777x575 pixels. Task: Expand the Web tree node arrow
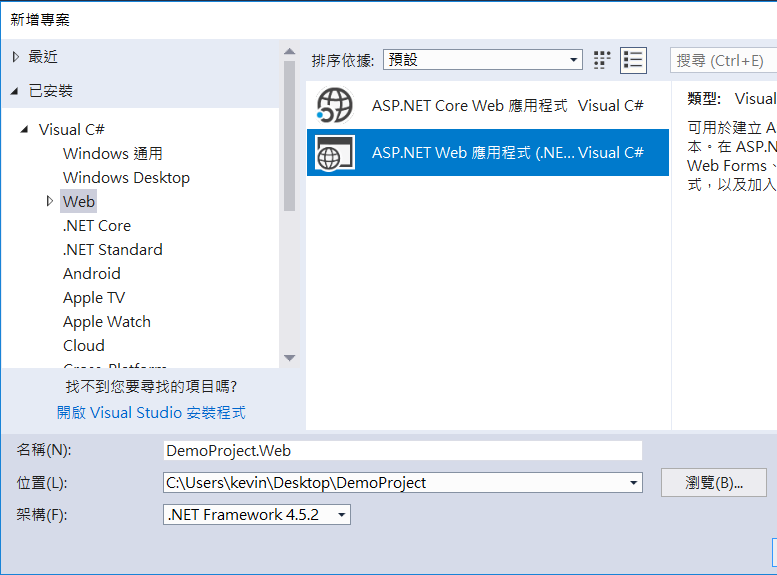click(x=50, y=201)
